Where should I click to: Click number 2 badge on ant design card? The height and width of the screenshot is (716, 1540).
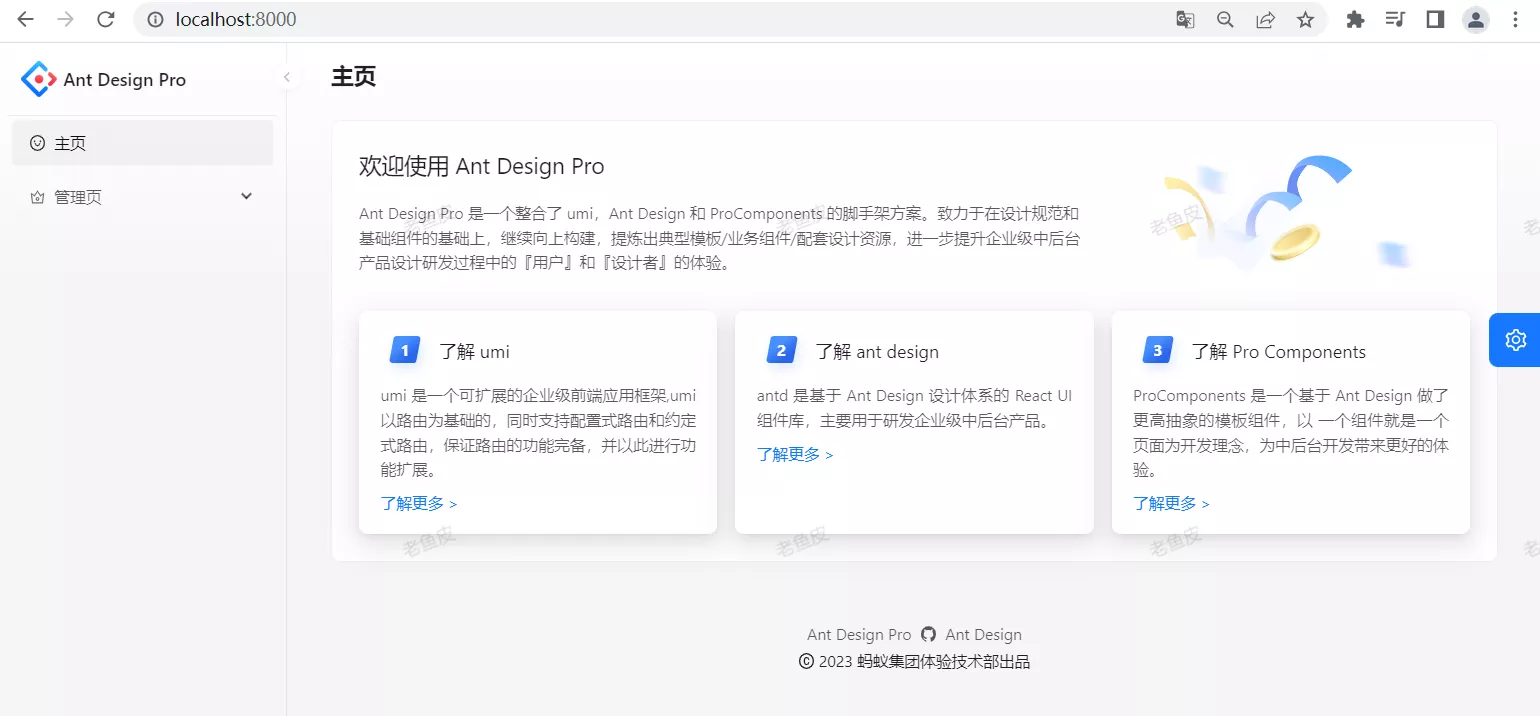[781, 350]
